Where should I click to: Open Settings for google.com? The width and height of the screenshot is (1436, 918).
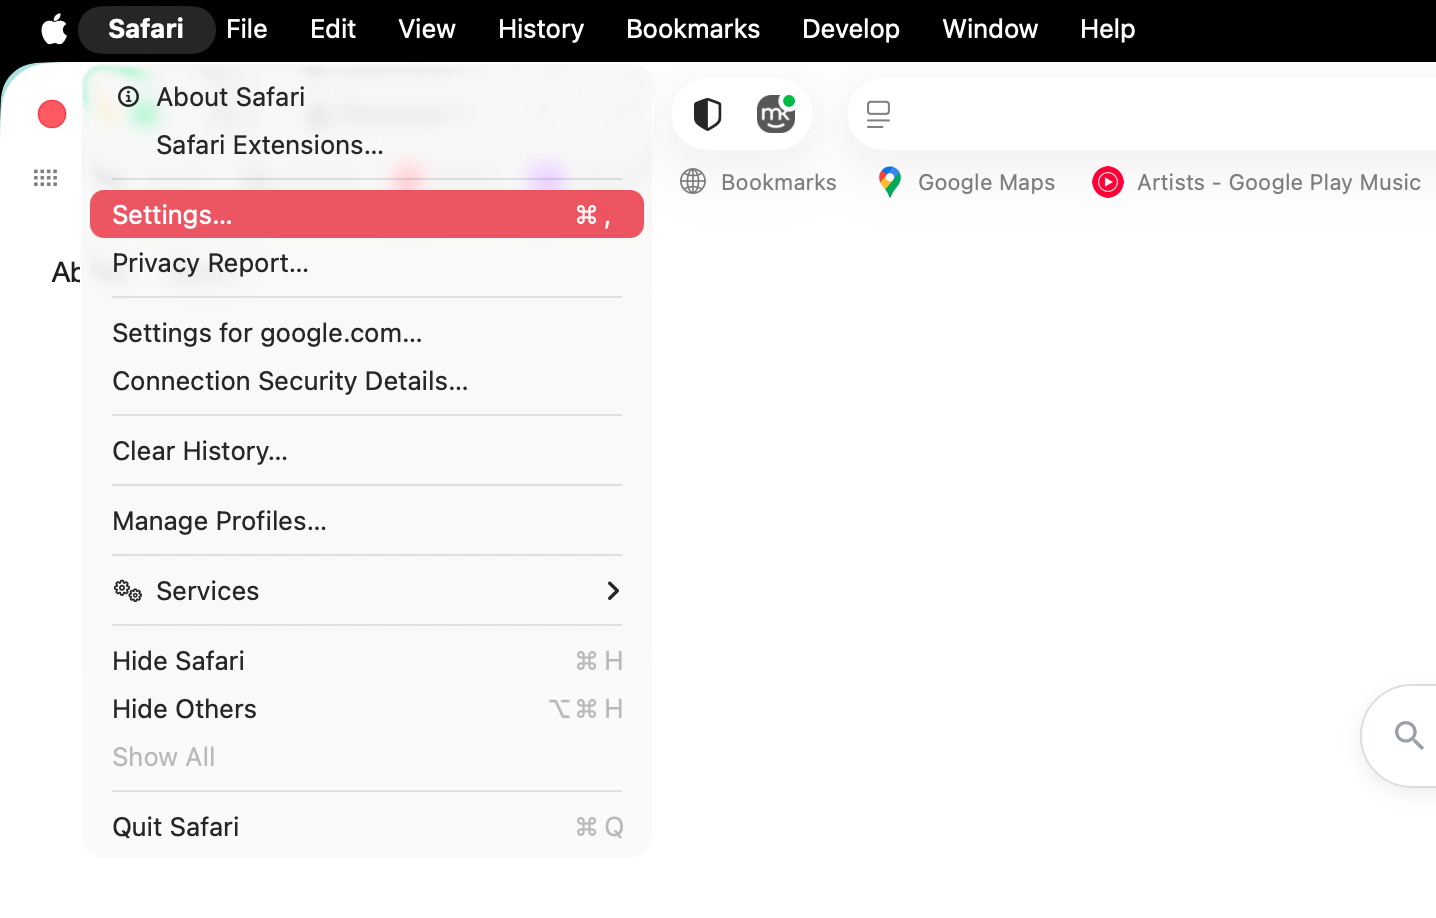pyautogui.click(x=267, y=333)
